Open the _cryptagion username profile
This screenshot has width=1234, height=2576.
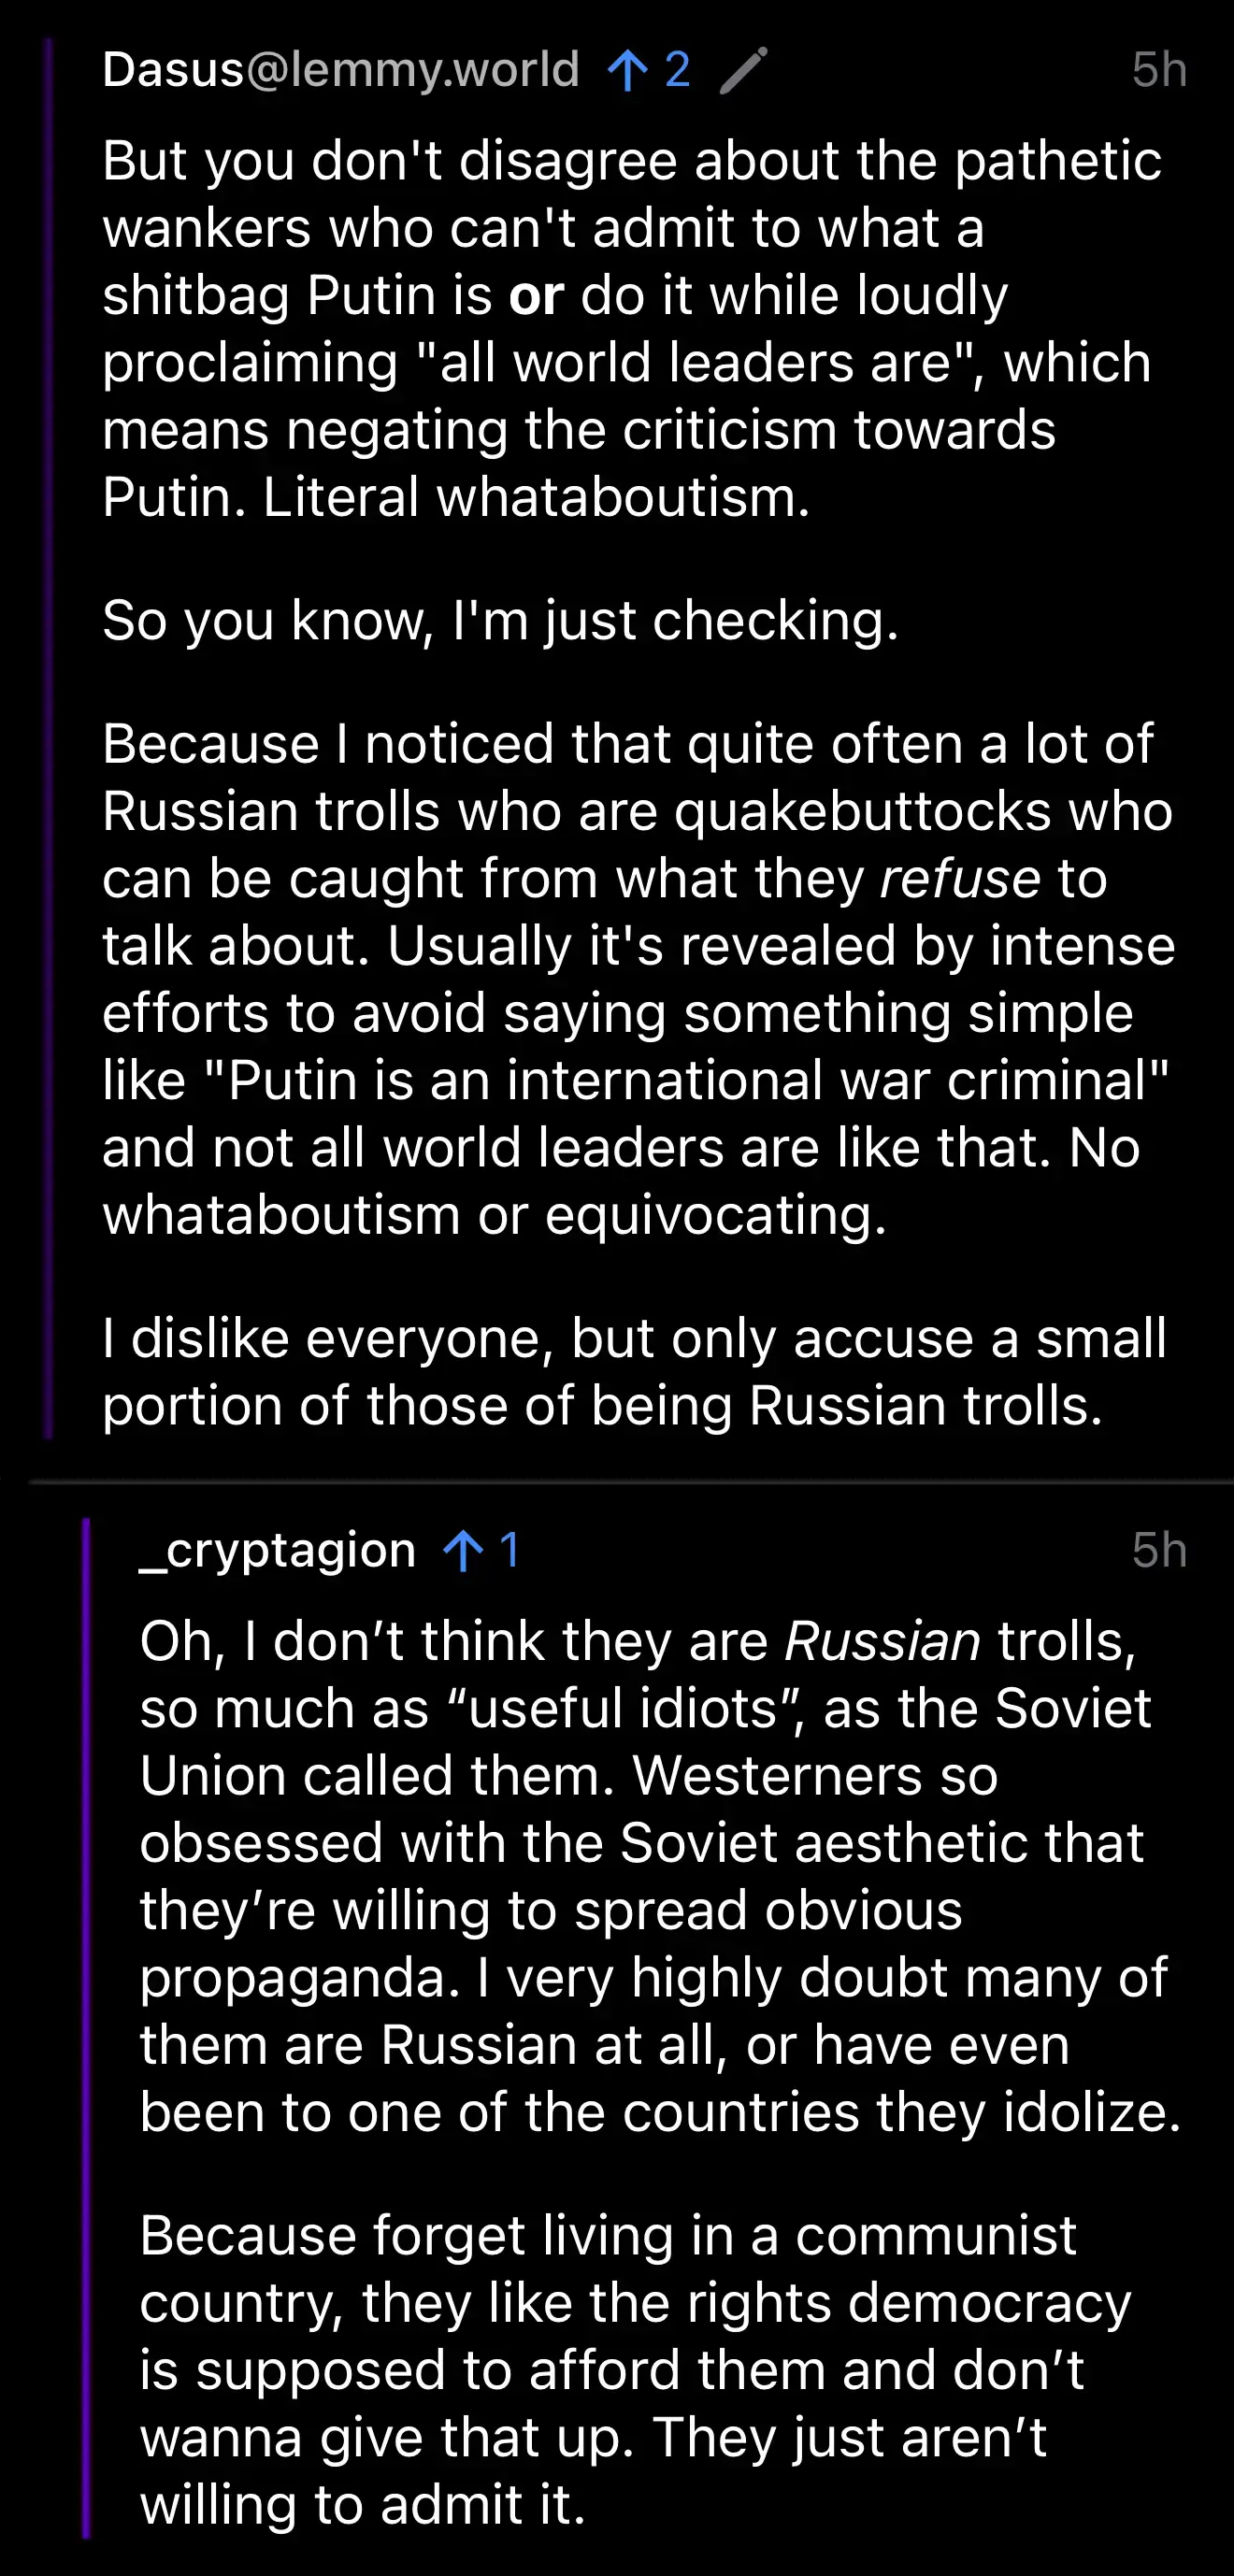[x=277, y=1551]
